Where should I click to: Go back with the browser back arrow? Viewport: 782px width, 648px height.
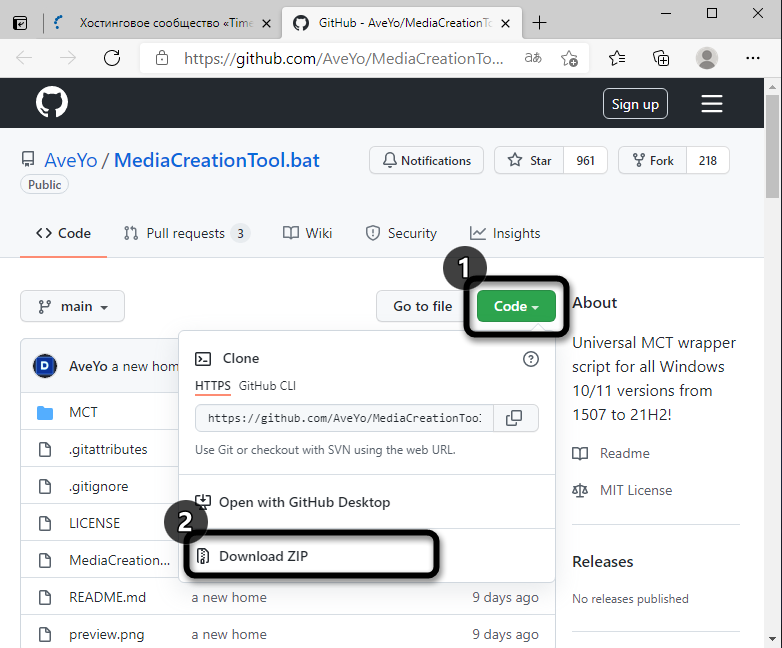tap(24, 58)
